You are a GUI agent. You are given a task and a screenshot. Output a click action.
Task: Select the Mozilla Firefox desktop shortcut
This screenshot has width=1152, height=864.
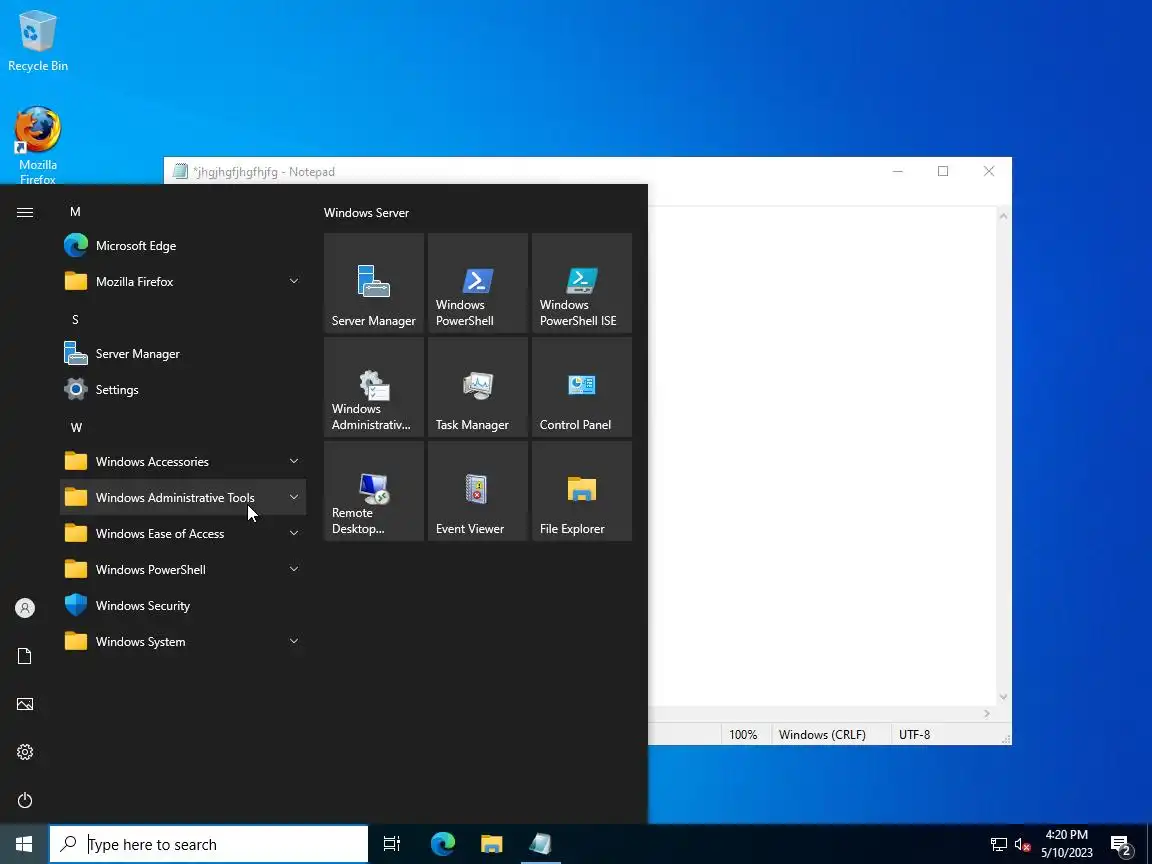click(x=37, y=145)
